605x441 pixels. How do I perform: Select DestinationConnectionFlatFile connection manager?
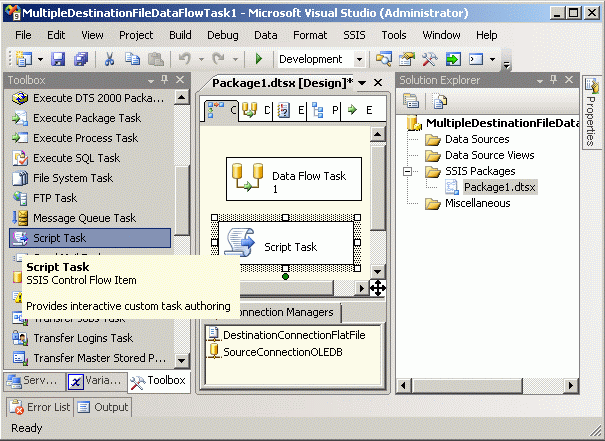pyautogui.click(x=287, y=335)
